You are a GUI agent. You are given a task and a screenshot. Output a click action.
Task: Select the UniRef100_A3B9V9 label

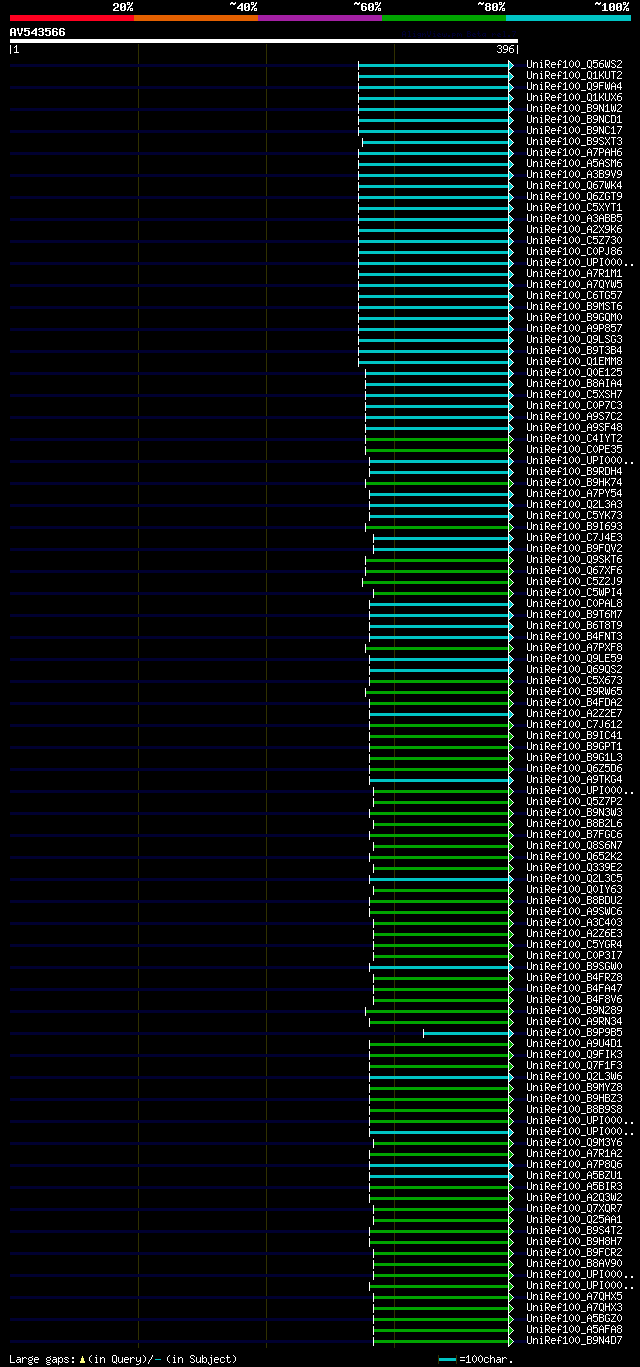pyautogui.click(x=574, y=174)
